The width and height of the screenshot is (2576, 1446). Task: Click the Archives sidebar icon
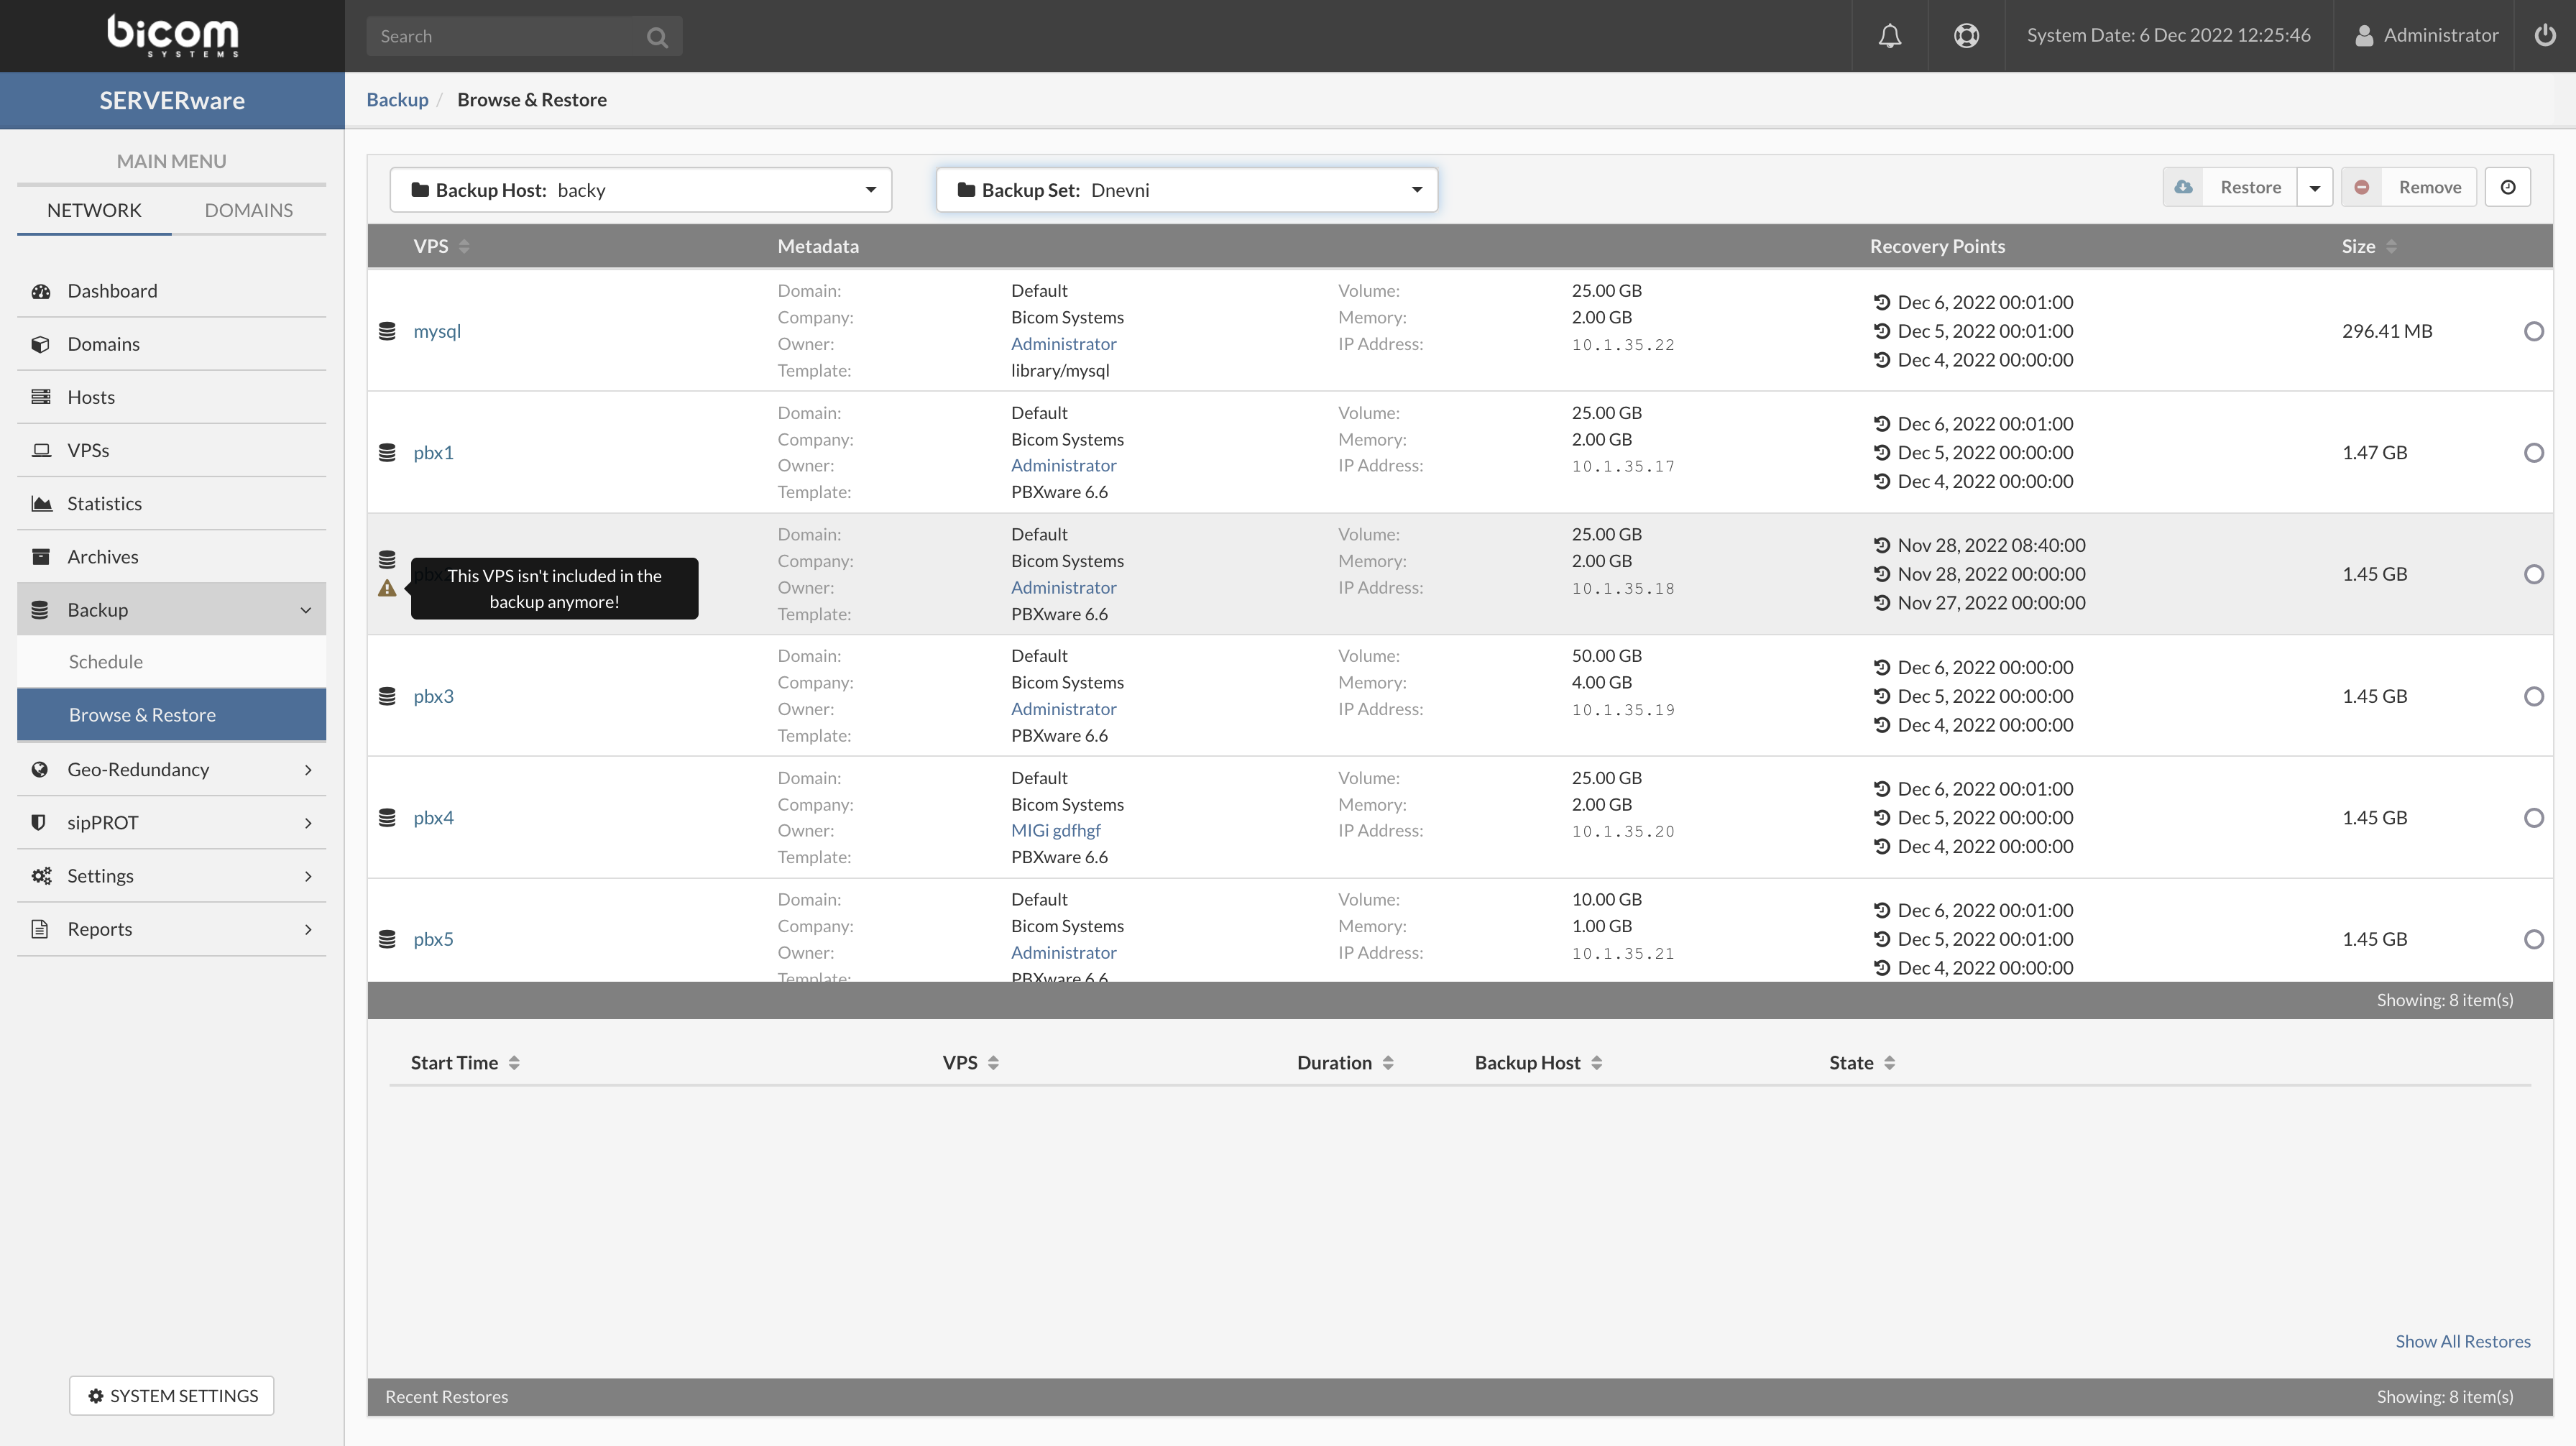pyautogui.click(x=41, y=556)
